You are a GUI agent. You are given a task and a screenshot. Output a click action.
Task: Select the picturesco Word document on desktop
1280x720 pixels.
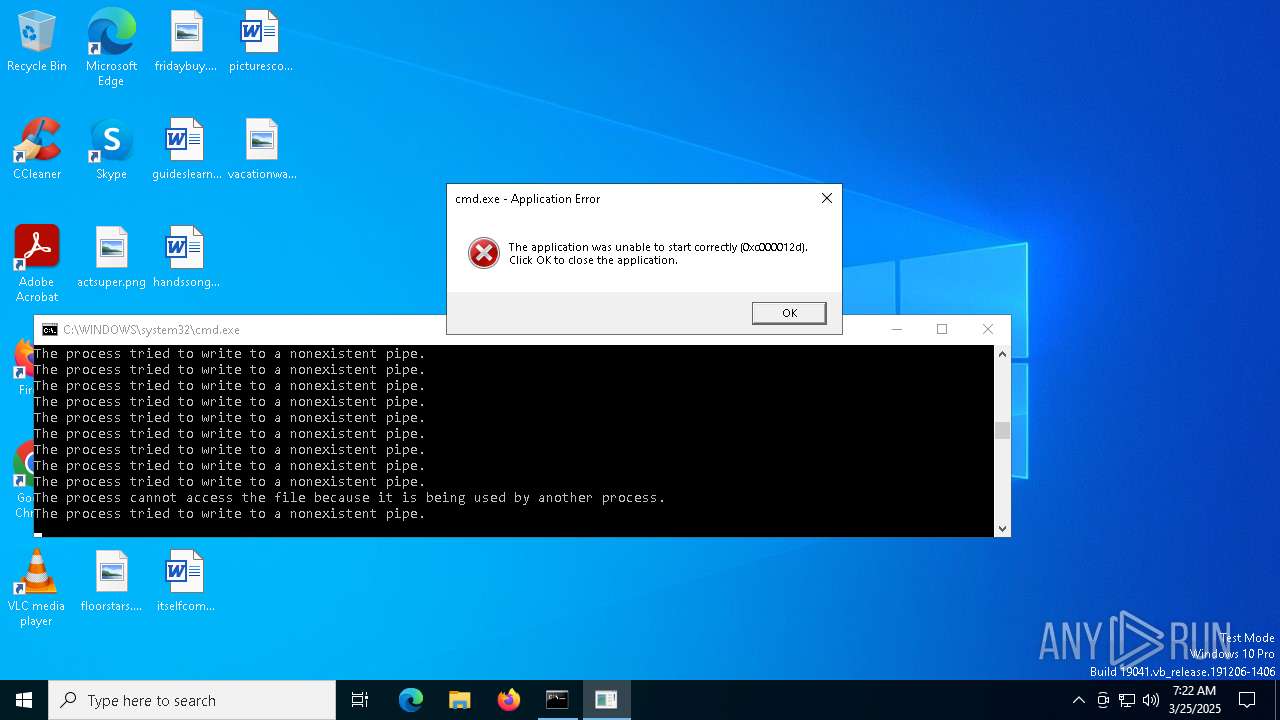260,42
